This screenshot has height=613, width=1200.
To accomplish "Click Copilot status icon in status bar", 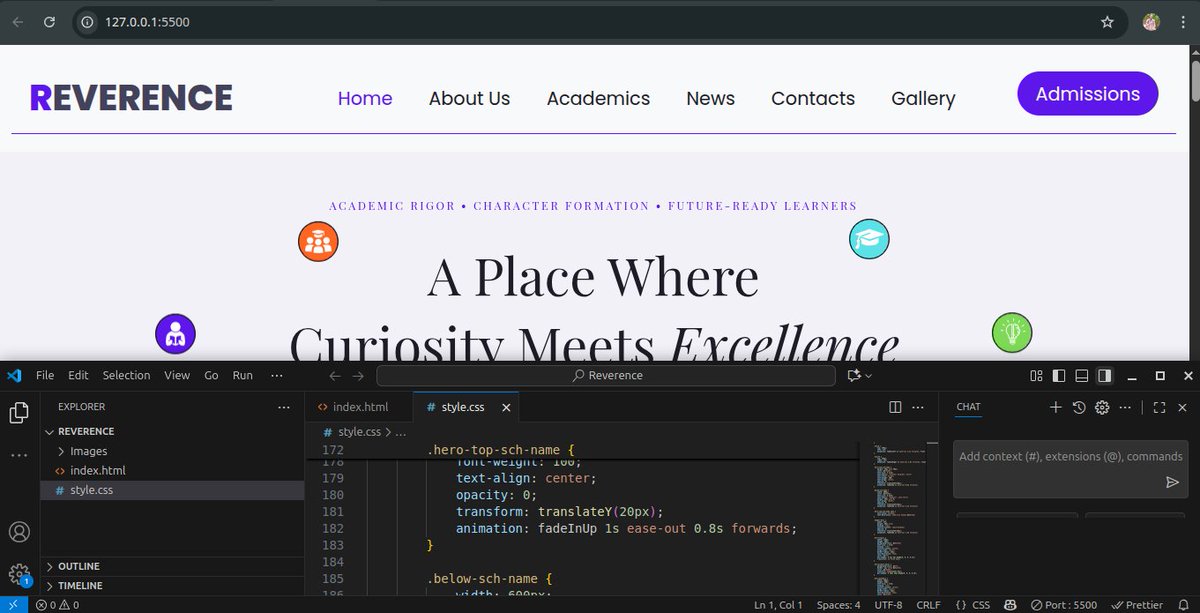I will pyautogui.click(x=1010, y=604).
